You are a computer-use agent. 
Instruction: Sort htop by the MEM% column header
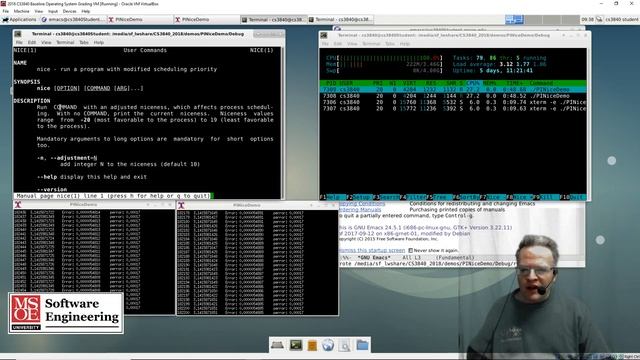pyautogui.click(x=490, y=83)
